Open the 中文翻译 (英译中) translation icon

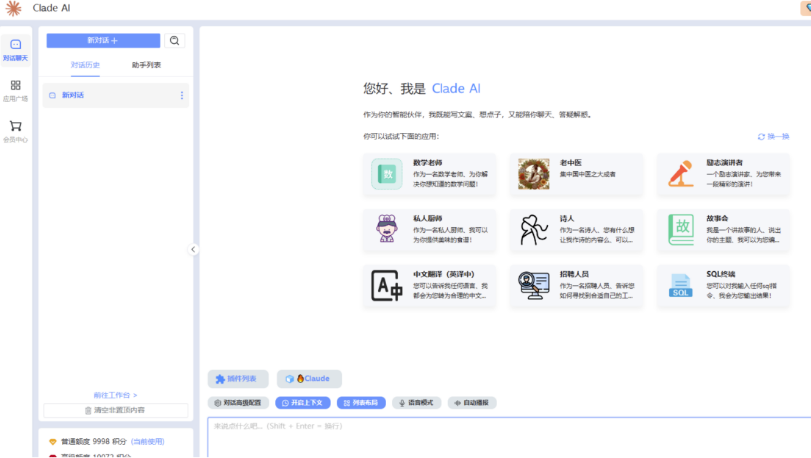[x=387, y=285]
